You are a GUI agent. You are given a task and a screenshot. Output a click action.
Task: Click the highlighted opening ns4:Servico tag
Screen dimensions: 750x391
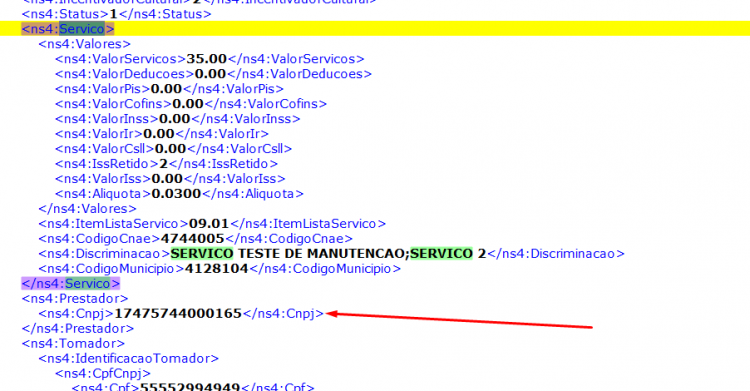[x=68, y=29]
